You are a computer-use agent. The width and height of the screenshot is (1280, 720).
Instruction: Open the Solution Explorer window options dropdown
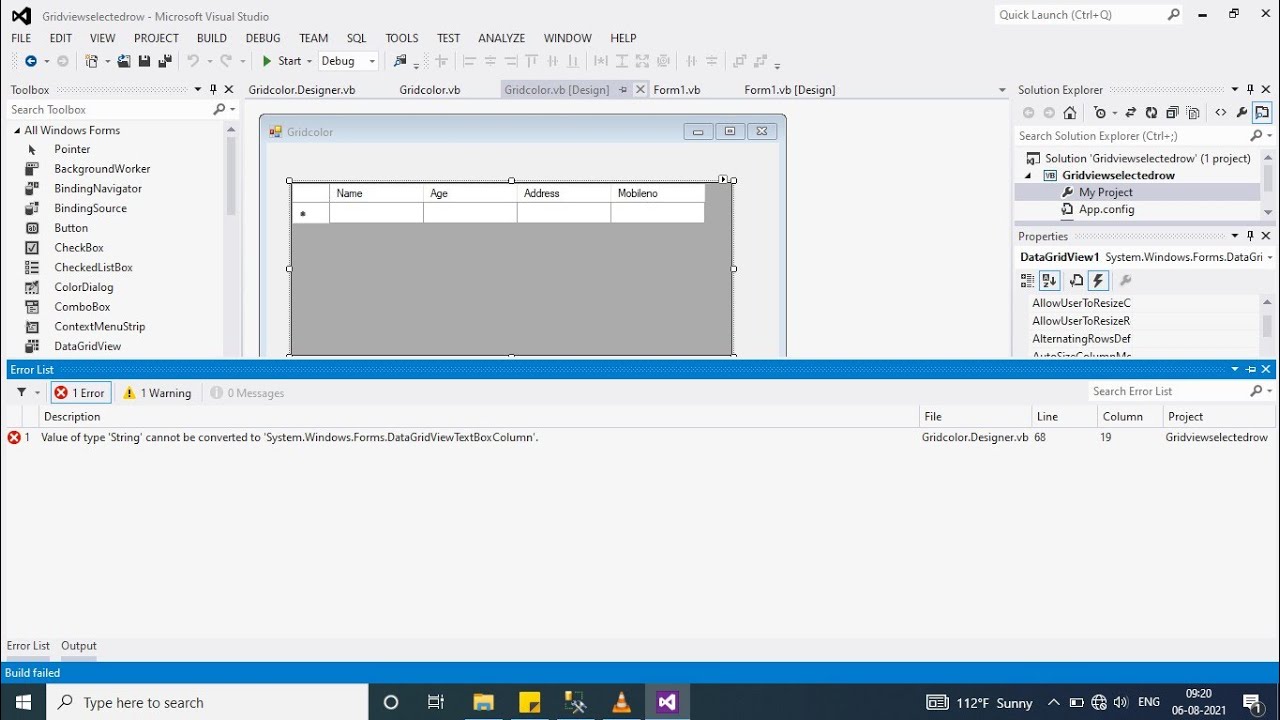pyautogui.click(x=1235, y=89)
